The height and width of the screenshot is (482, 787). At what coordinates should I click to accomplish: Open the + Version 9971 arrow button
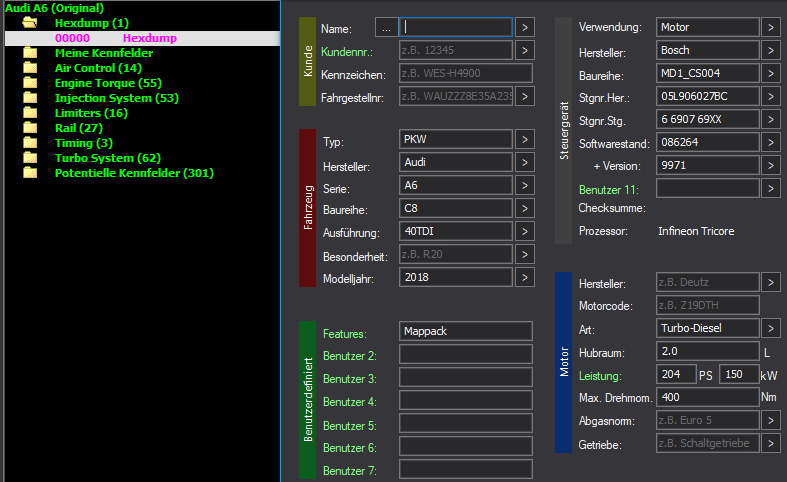point(771,165)
